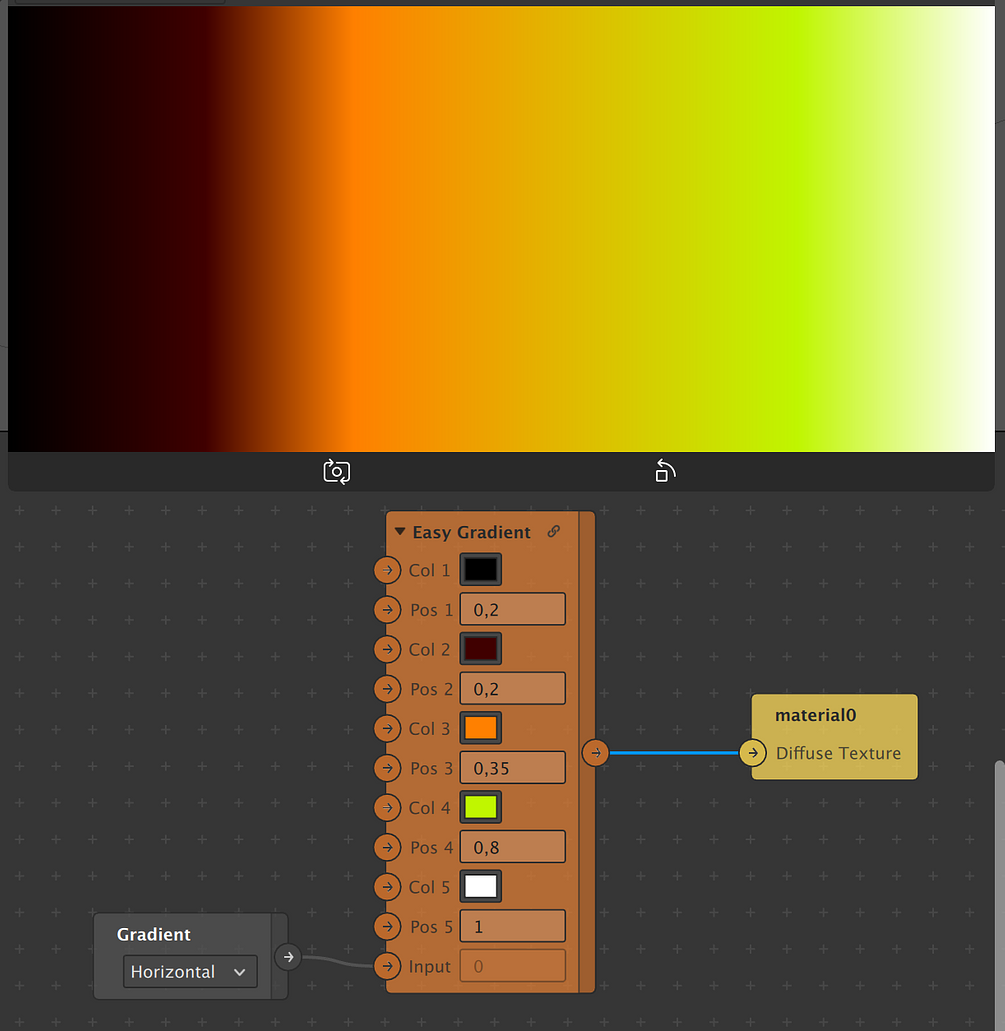Collapse the Easy Gradient node via its triangle
This screenshot has height=1031, width=1005.
point(400,532)
